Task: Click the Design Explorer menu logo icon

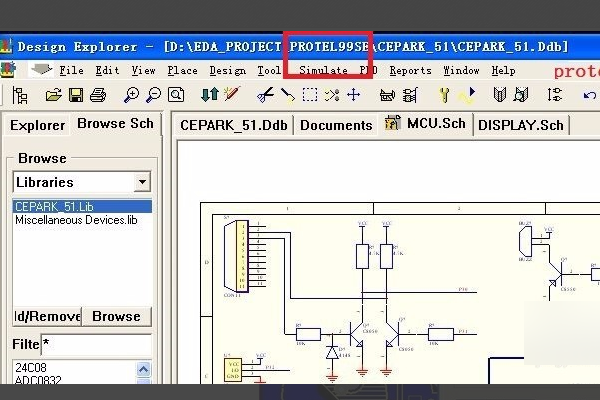Action: pyautogui.click(x=8, y=70)
